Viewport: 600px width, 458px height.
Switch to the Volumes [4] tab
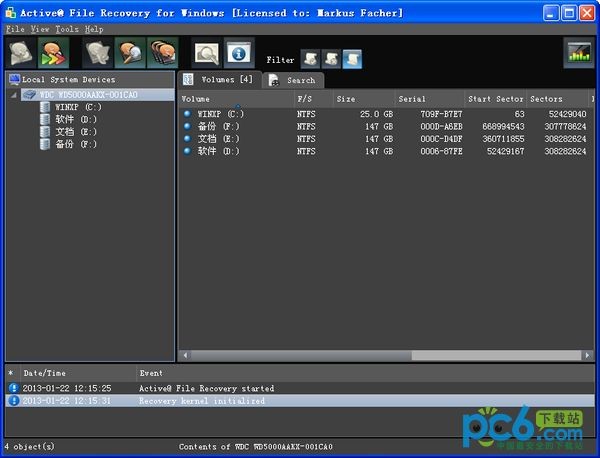[x=219, y=80]
